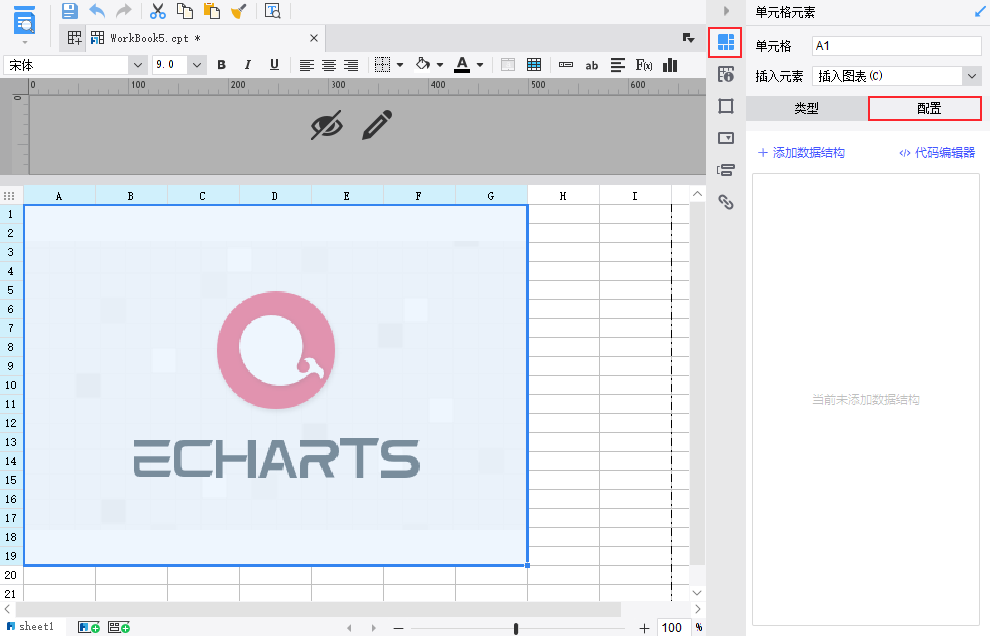This screenshot has width=990, height=636.
Task: Toggle bold formatting
Action: point(222,65)
